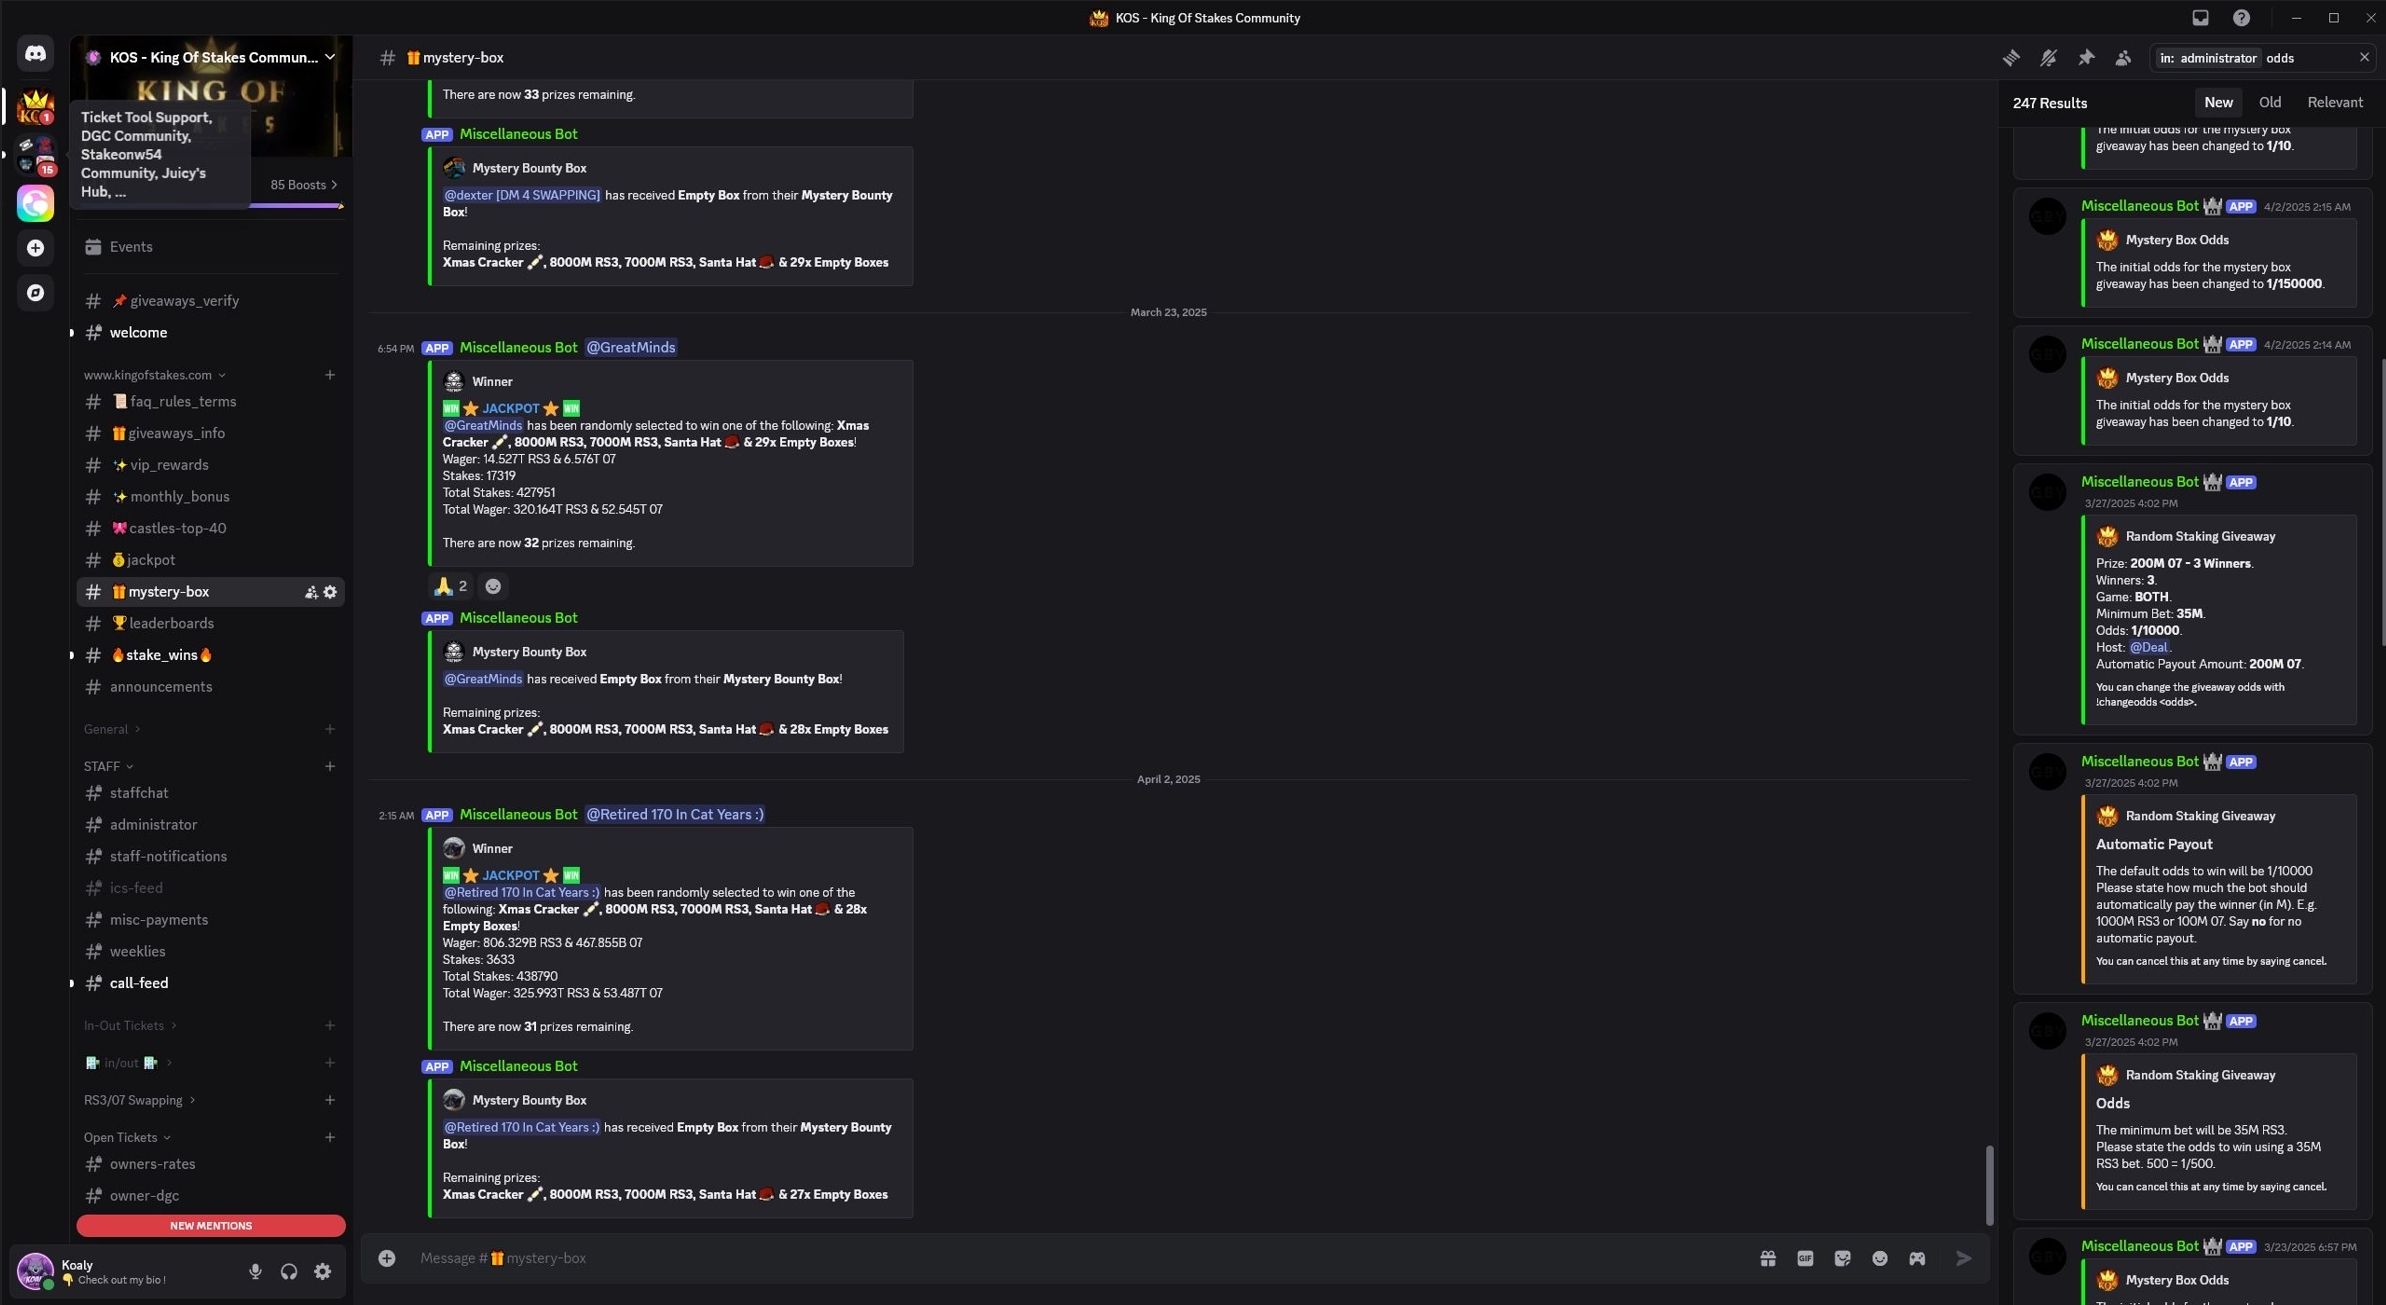Viewport: 2386px width, 1305px height.
Task: Open the apps controller icon
Action: pyautogui.click(x=1917, y=1258)
